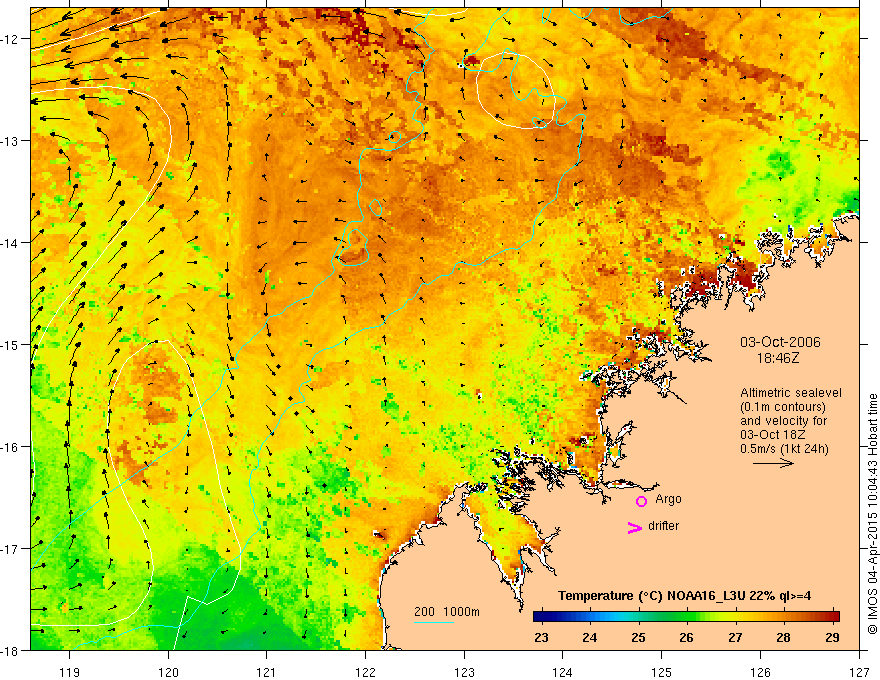Click the latitude label -17
The width and height of the screenshot is (880, 680).
click(11, 548)
